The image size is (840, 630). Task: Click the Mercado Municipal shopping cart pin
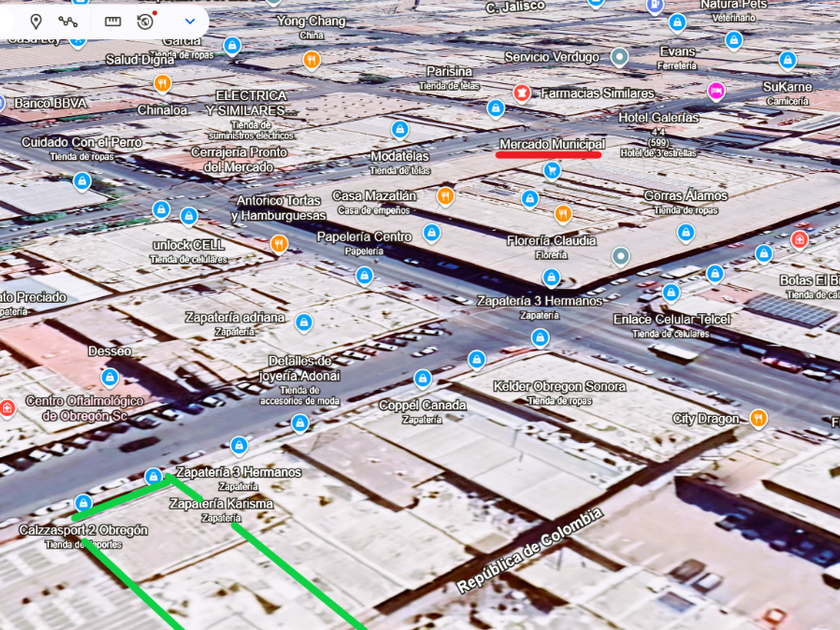[552, 171]
